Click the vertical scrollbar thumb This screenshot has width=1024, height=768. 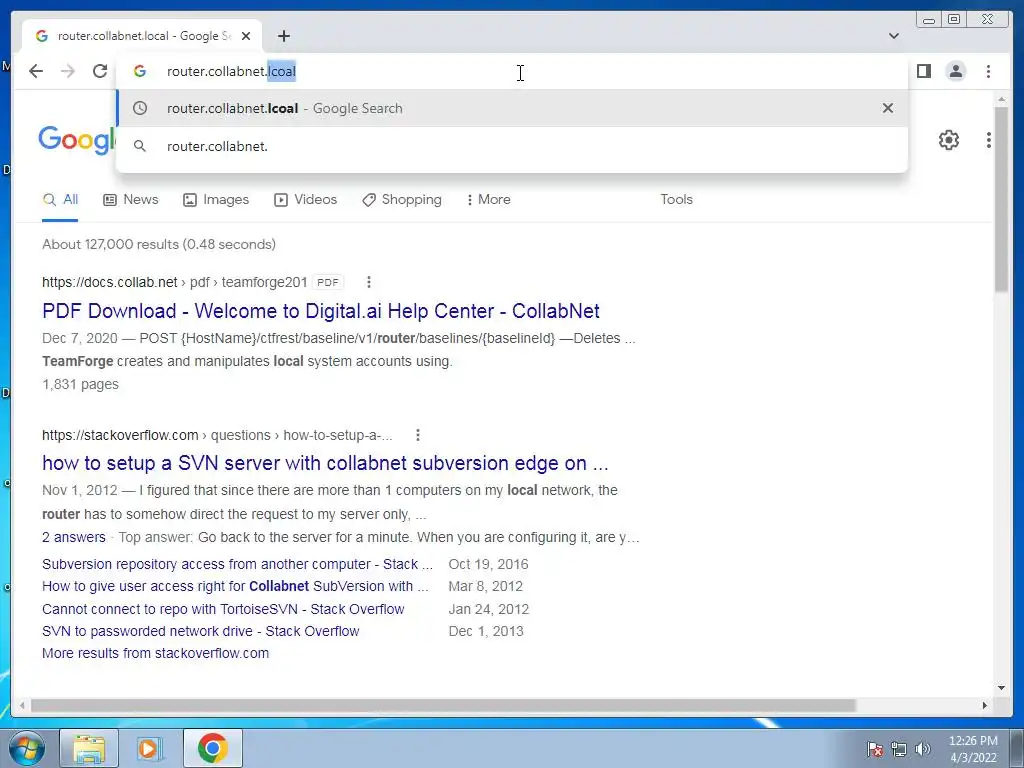pyautogui.click(x=1001, y=199)
